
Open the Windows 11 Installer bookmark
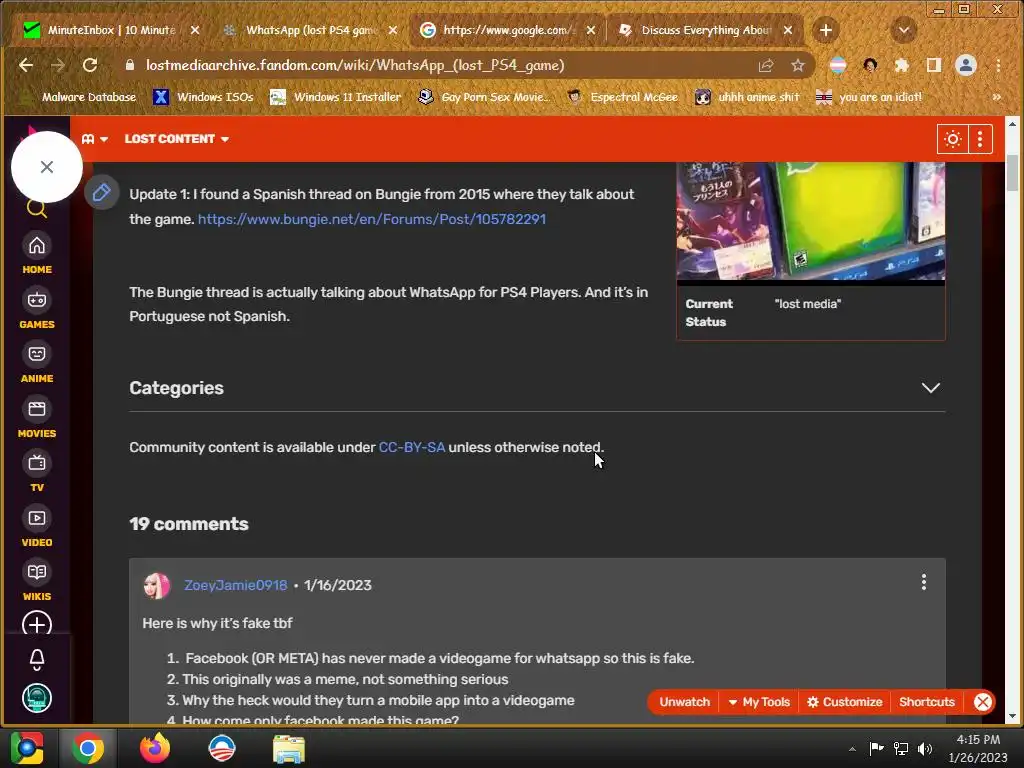pyautogui.click(x=336, y=97)
